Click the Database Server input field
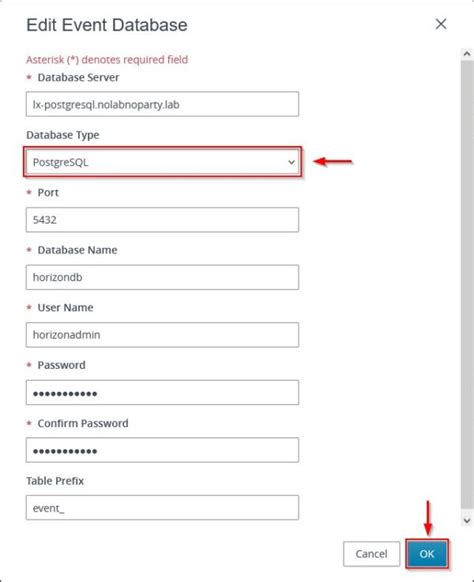Screen dimensions: 474x582 [162, 104]
